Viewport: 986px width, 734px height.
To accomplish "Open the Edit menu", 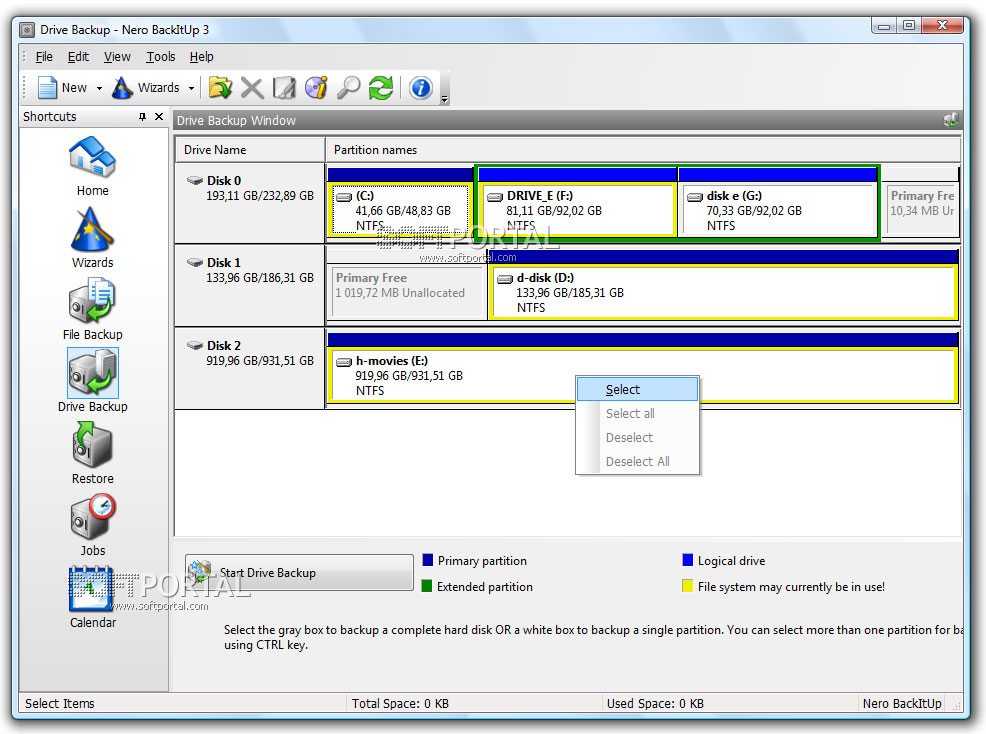I will tap(78, 57).
